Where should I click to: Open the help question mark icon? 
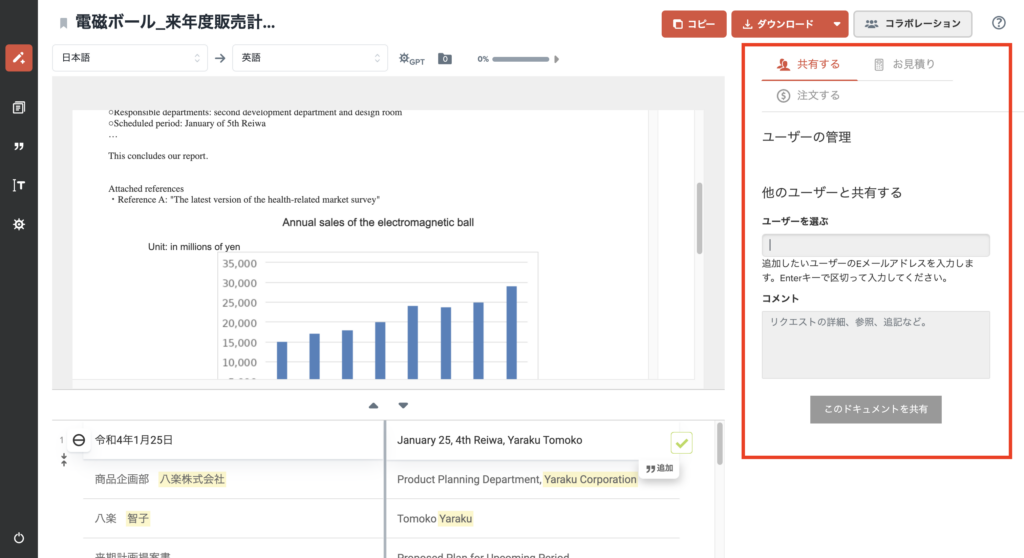[x=998, y=23]
